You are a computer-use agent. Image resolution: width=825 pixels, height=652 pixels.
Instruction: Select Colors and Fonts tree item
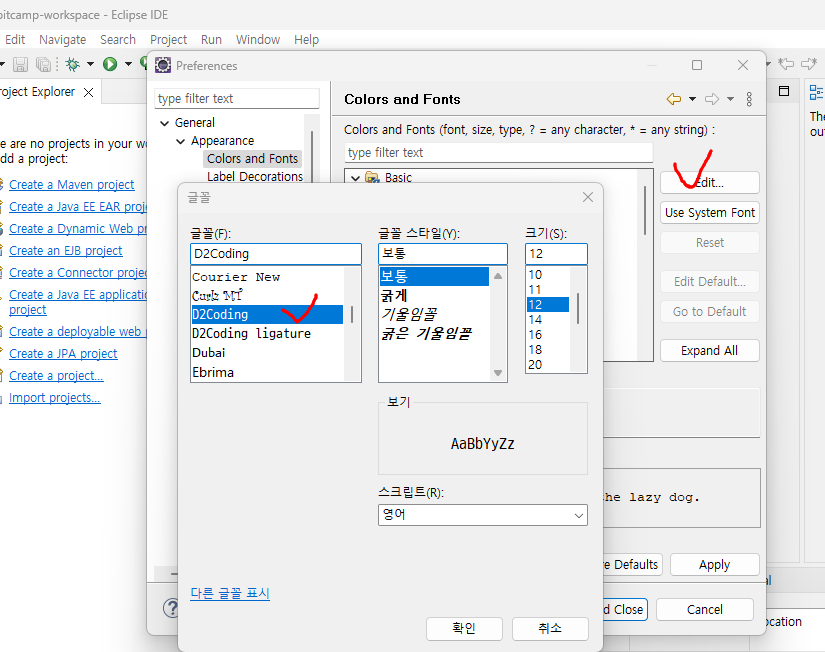pyautogui.click(x=253, y=158)
